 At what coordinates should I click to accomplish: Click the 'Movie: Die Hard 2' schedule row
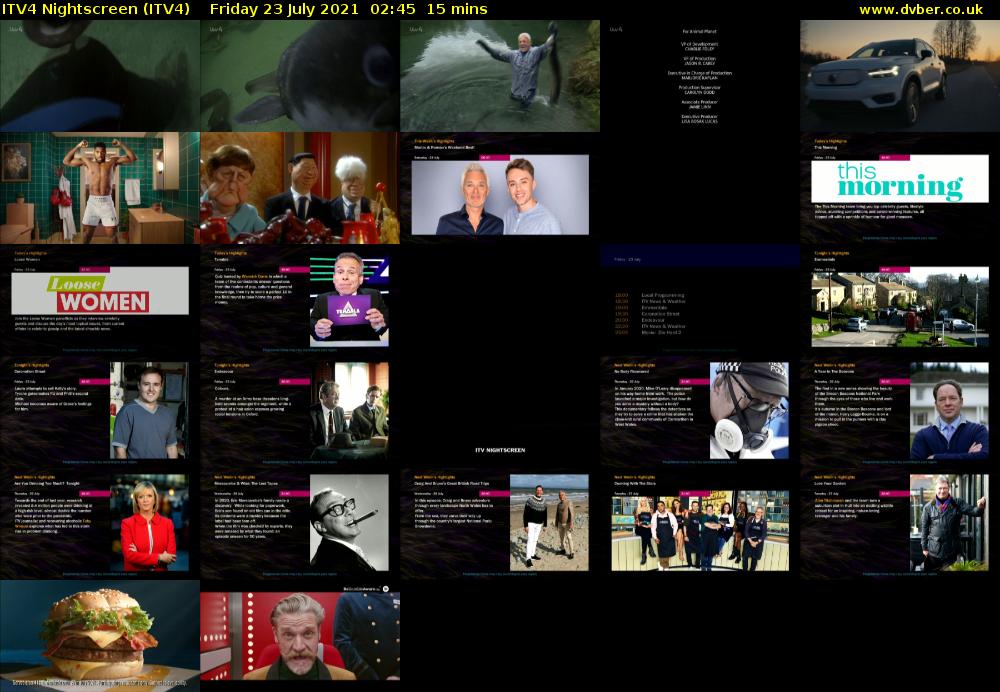click(648, 332)
